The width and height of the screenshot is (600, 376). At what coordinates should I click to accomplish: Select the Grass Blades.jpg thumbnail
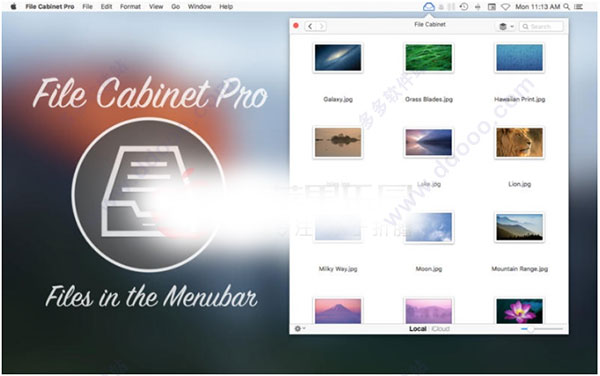click(429, 58)
